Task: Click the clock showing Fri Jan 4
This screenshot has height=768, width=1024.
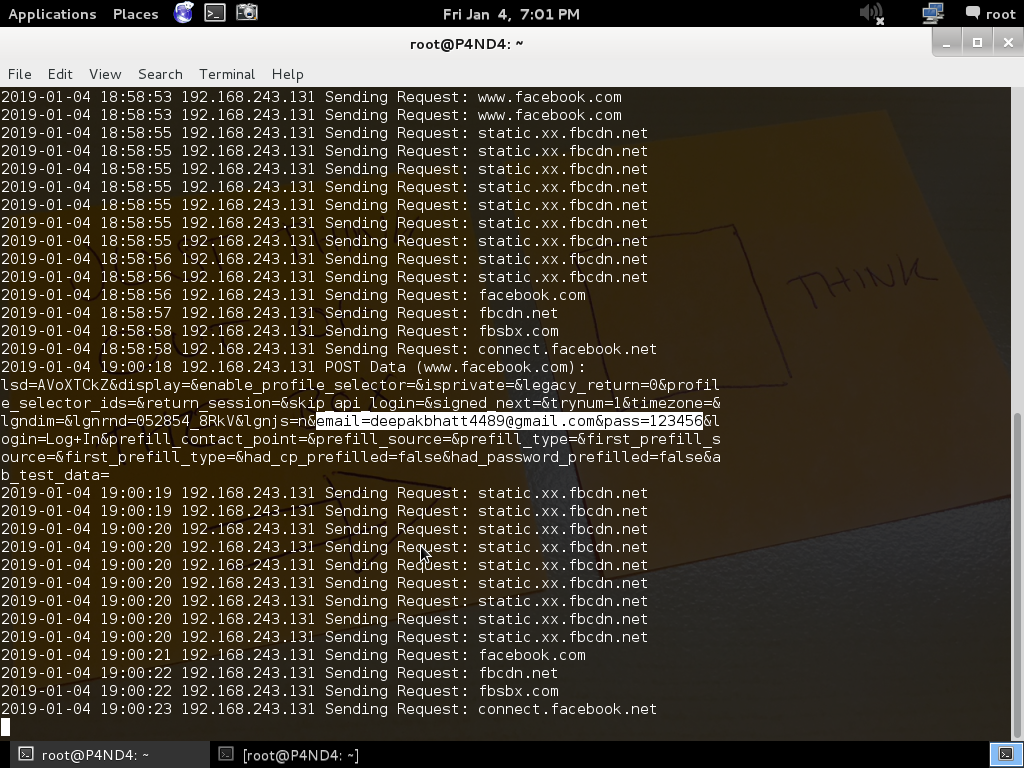Action: [511, 14]
